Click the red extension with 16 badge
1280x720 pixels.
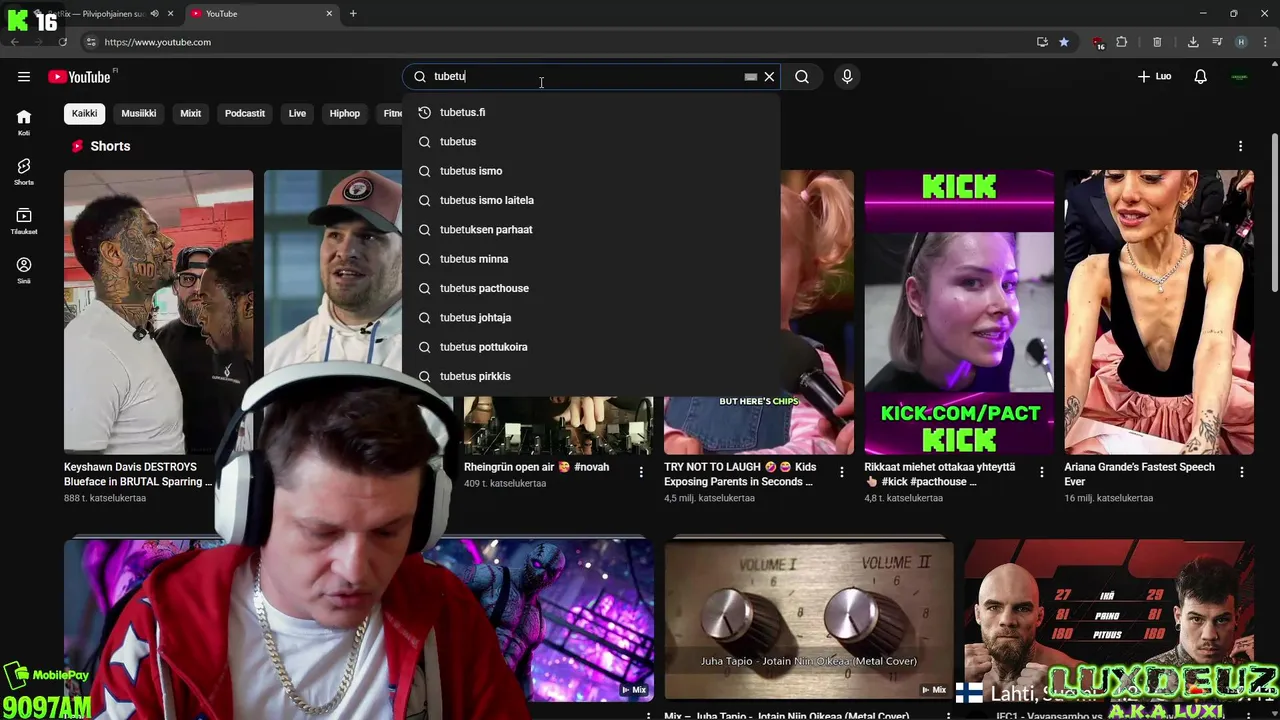(1098, 43)
